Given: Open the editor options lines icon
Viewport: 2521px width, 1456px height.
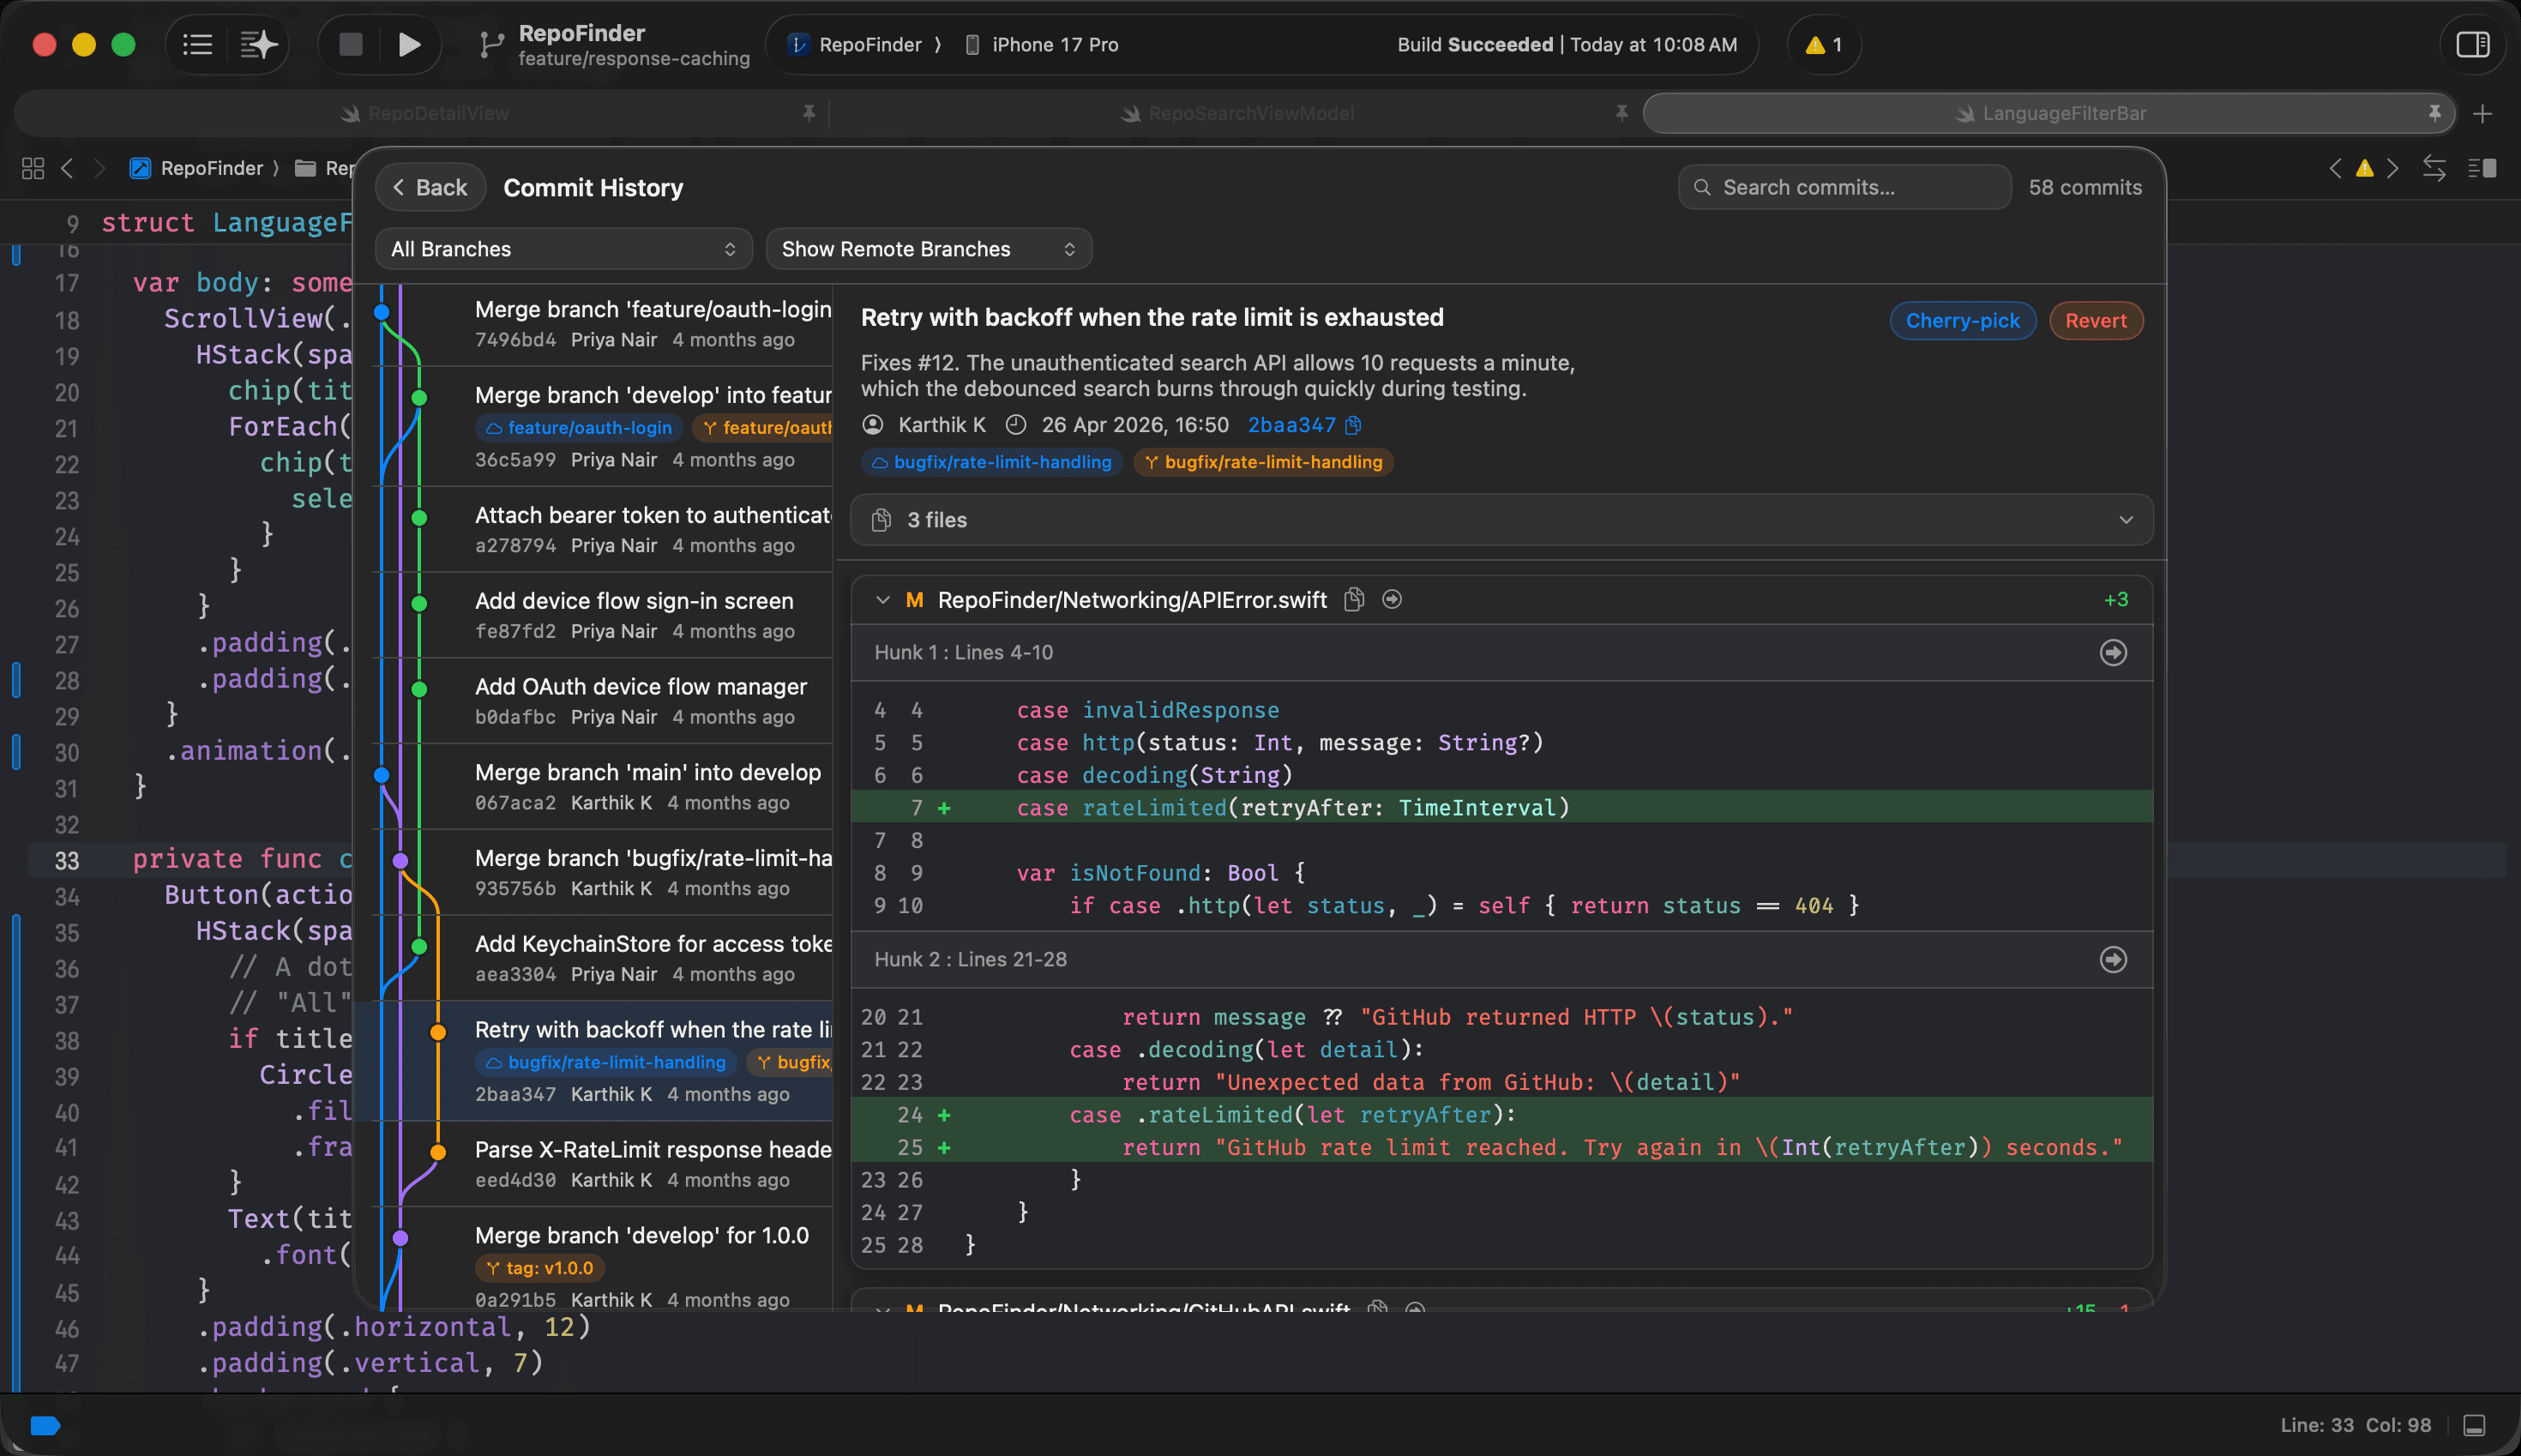Looking at the screenshot, I should pos(2482,168).
